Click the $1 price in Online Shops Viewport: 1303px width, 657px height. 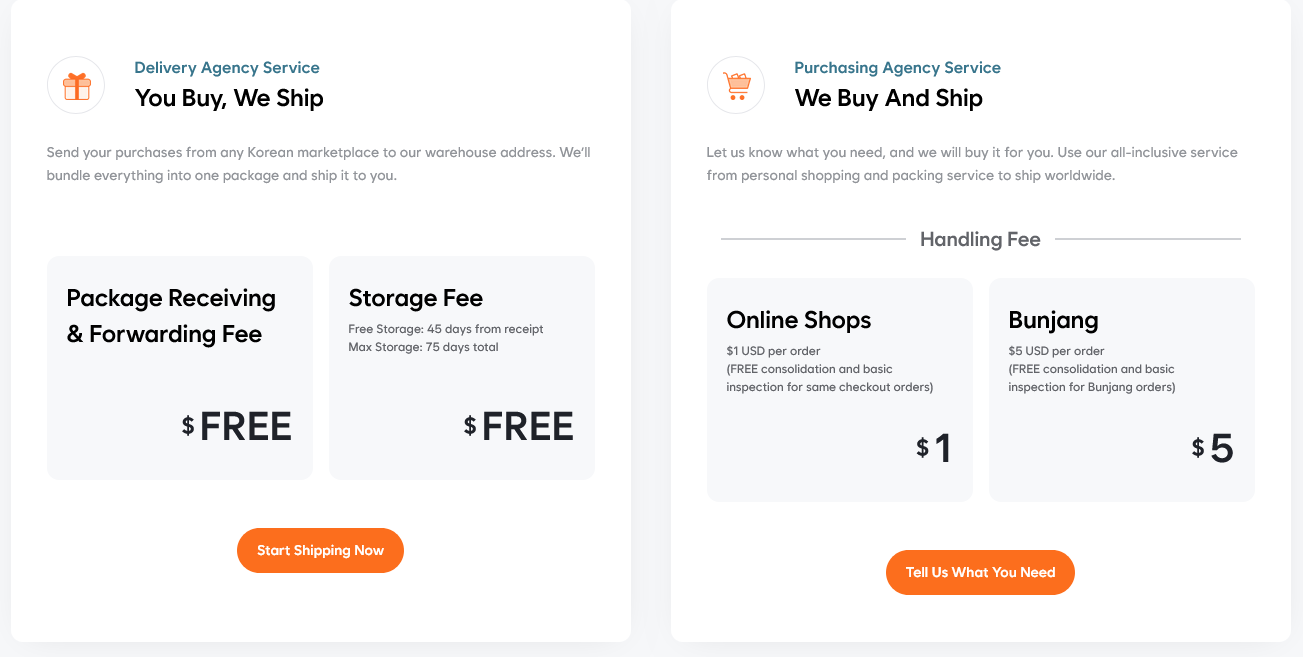point(934,448)
